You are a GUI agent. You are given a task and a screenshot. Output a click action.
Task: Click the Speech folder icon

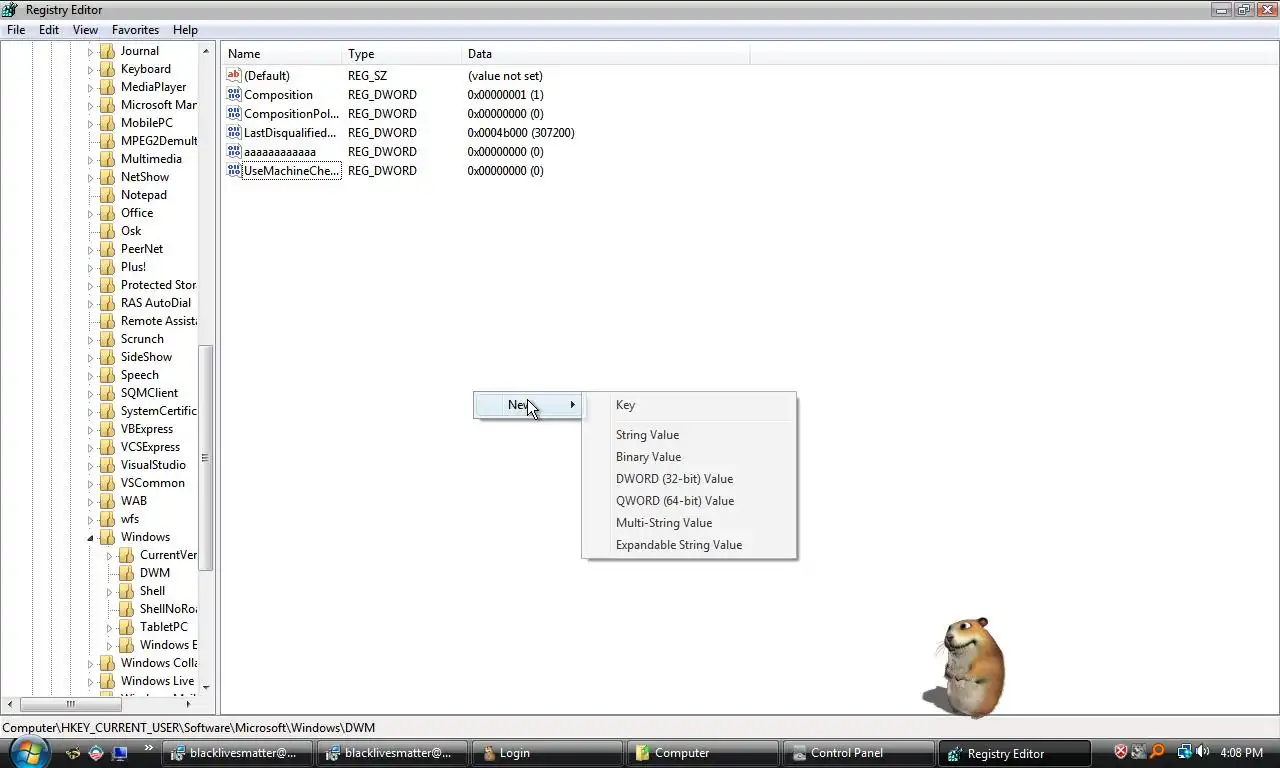(x=107, y=375)
